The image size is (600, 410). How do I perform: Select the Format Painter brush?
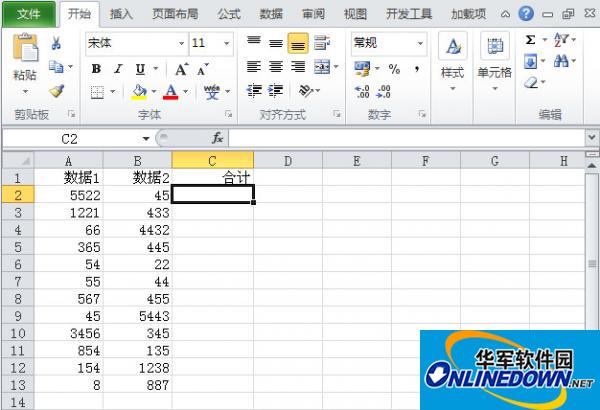point(57,91)
